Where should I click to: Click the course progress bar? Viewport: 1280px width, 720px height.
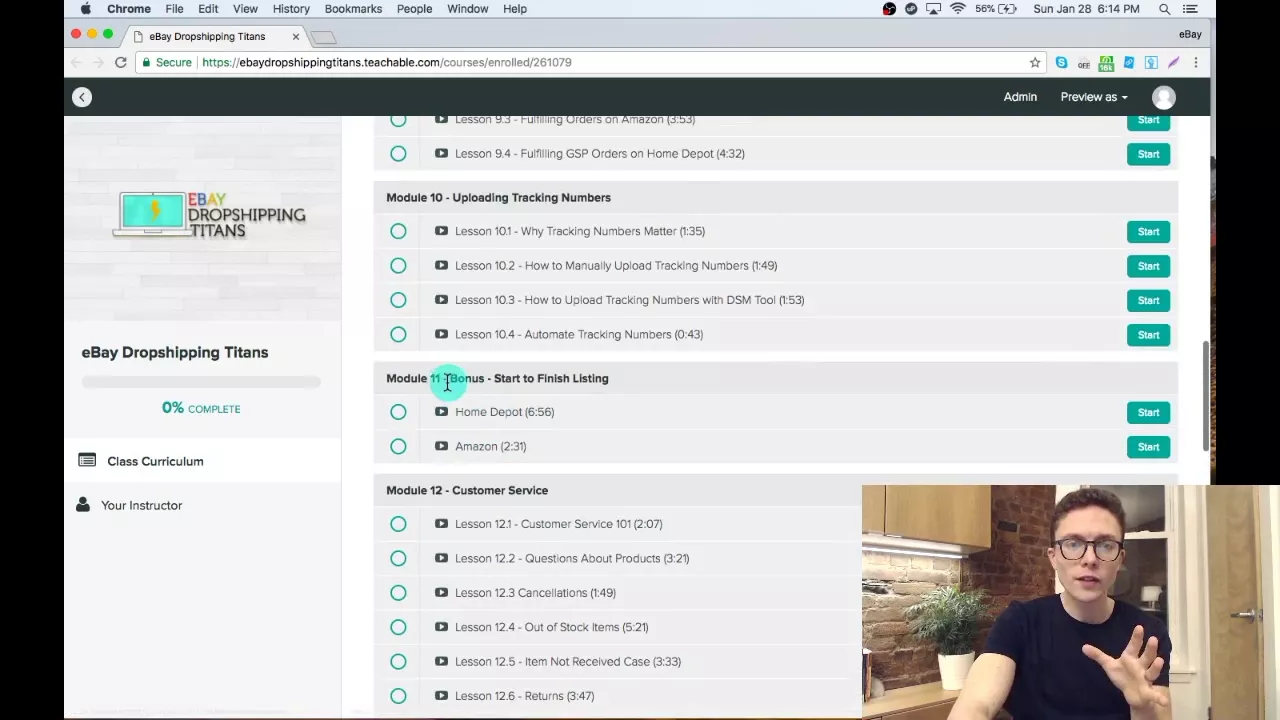point(201,381)
